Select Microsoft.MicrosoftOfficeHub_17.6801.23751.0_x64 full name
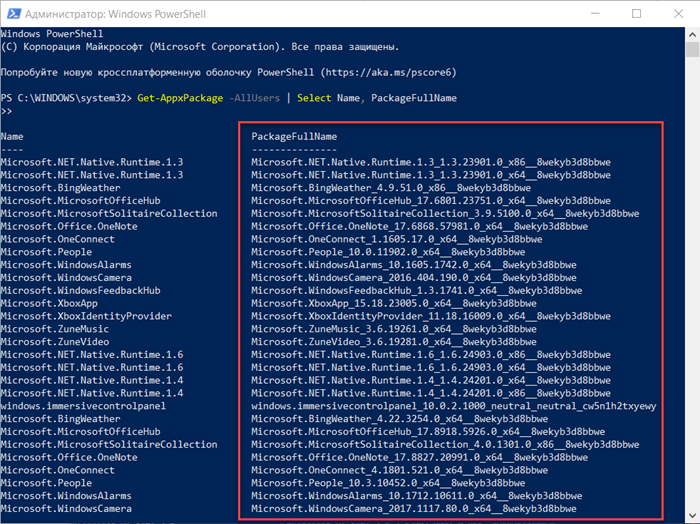 point(431,201)
